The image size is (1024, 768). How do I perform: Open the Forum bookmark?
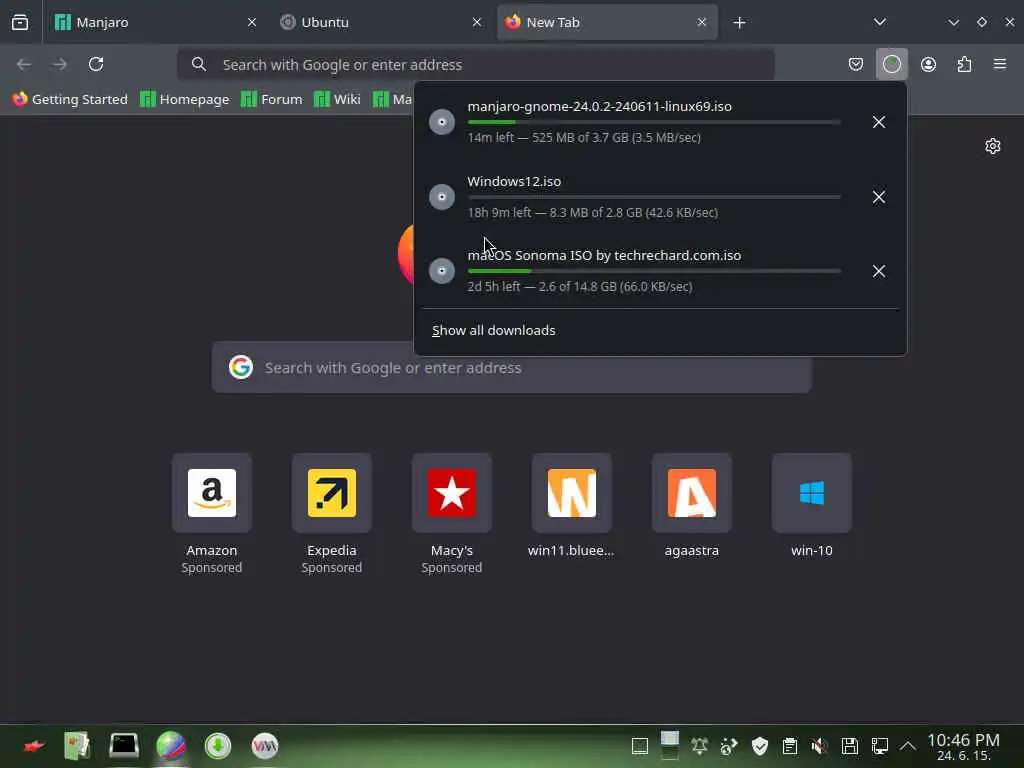coord(272,99)
